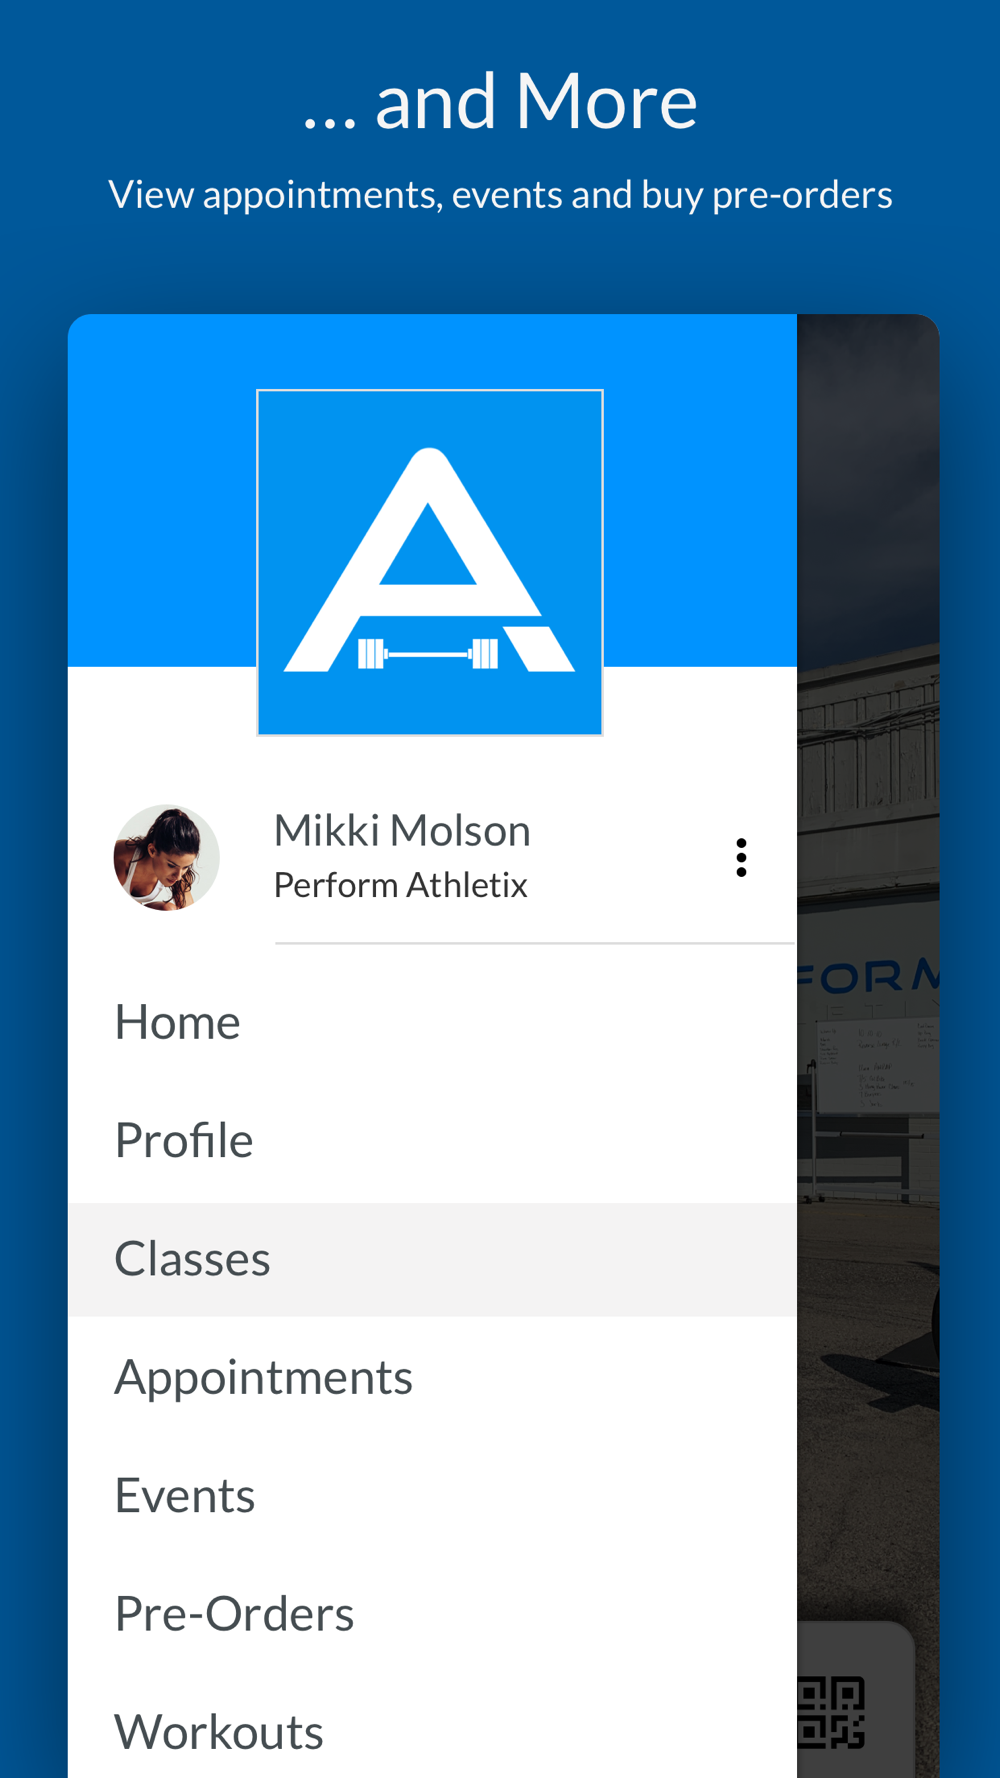The height and width of the screenshot is (1778, 1000).
Task: Open Pre-Orders from the menu
Action: tap(432, 1614)
